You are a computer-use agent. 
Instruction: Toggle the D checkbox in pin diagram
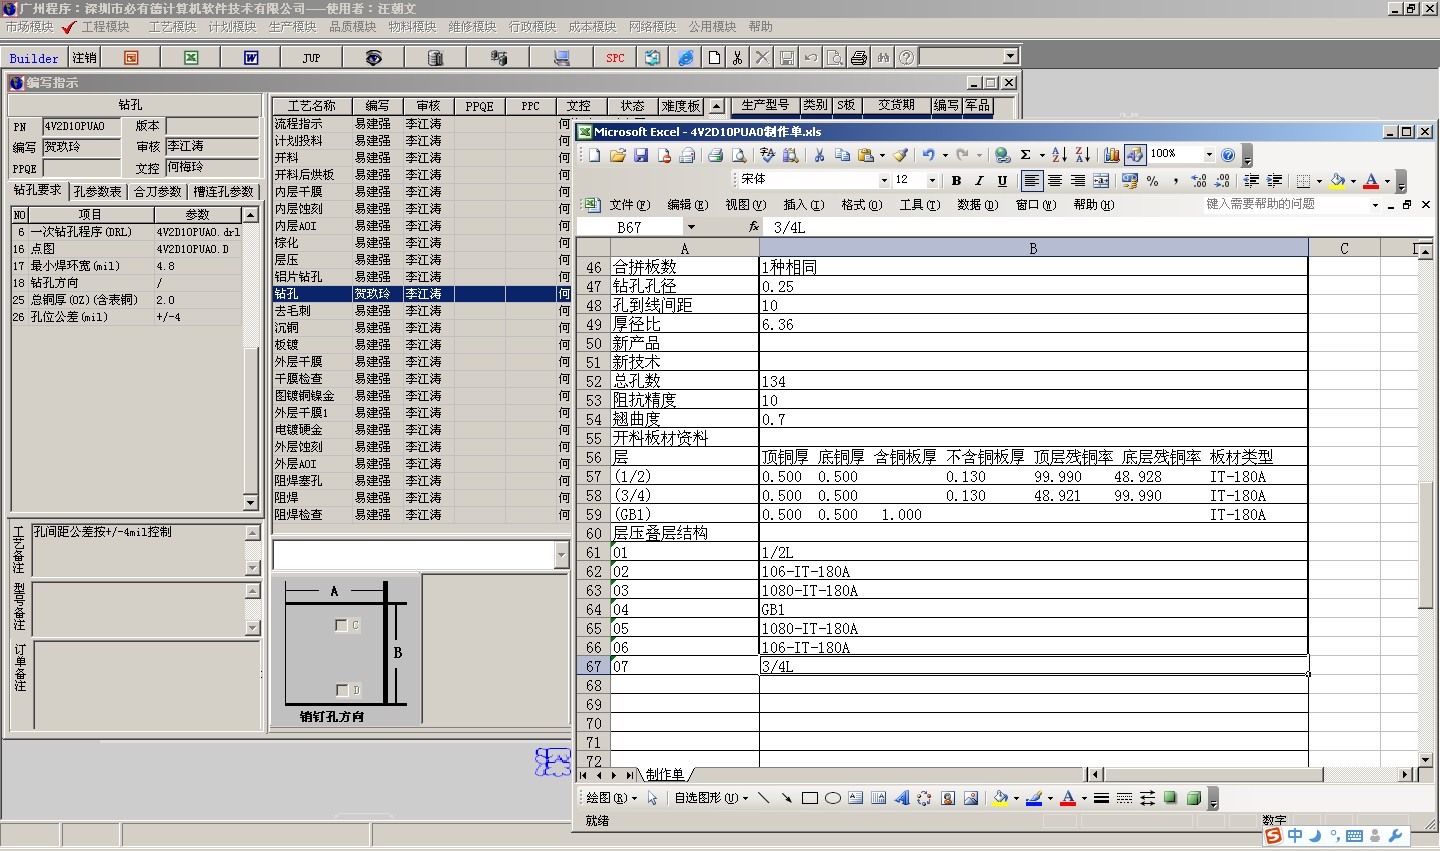(x=342, y=690)
